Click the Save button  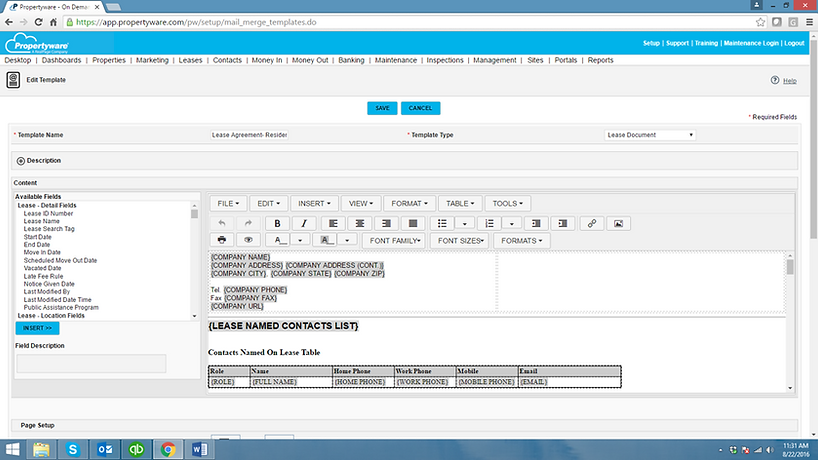click(x=382, y=108)
